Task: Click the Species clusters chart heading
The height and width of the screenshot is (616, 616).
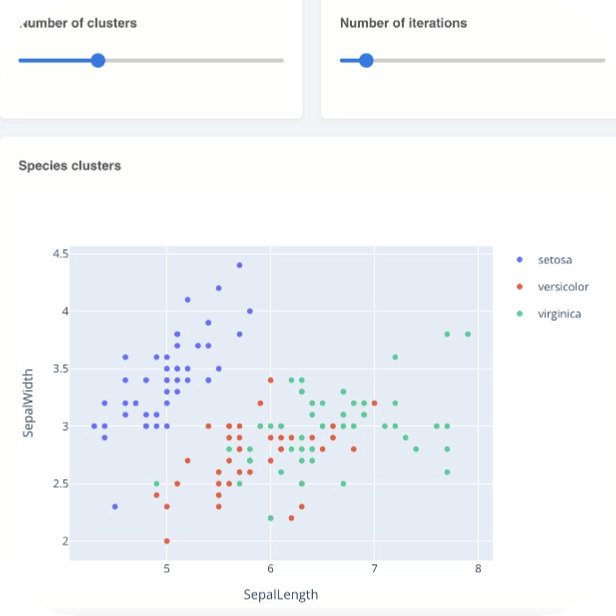Action: tap(70, 165)
